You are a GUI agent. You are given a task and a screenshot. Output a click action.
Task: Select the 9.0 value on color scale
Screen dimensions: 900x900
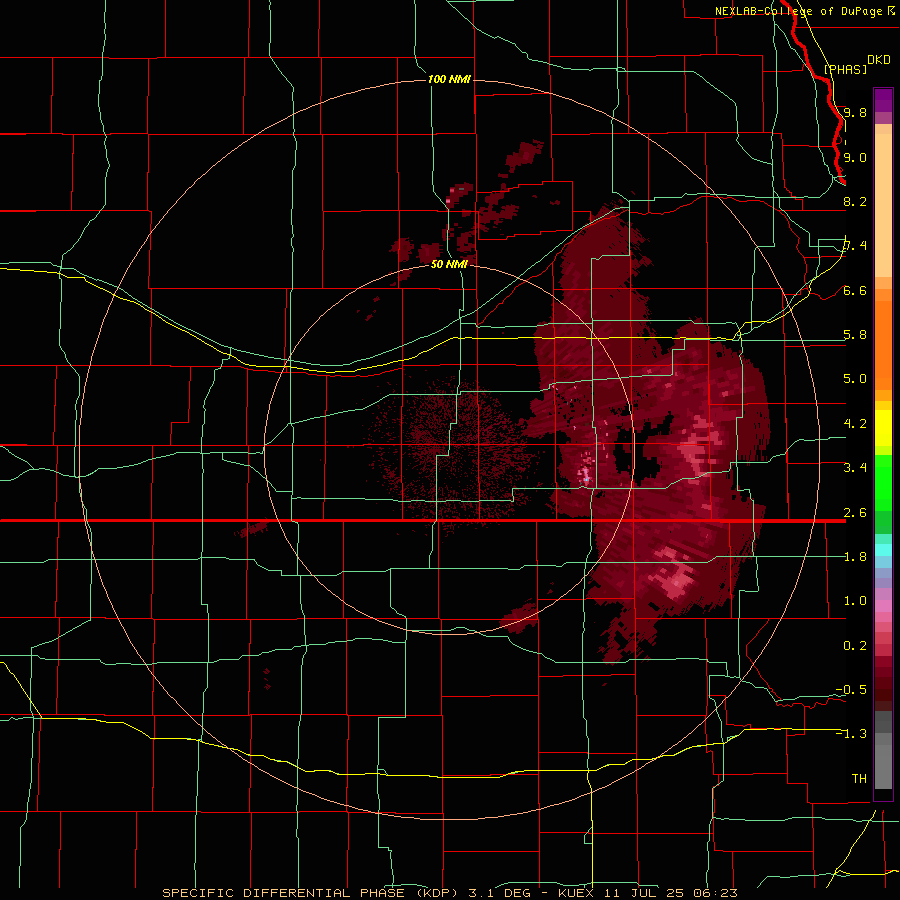tap(855, 157)
